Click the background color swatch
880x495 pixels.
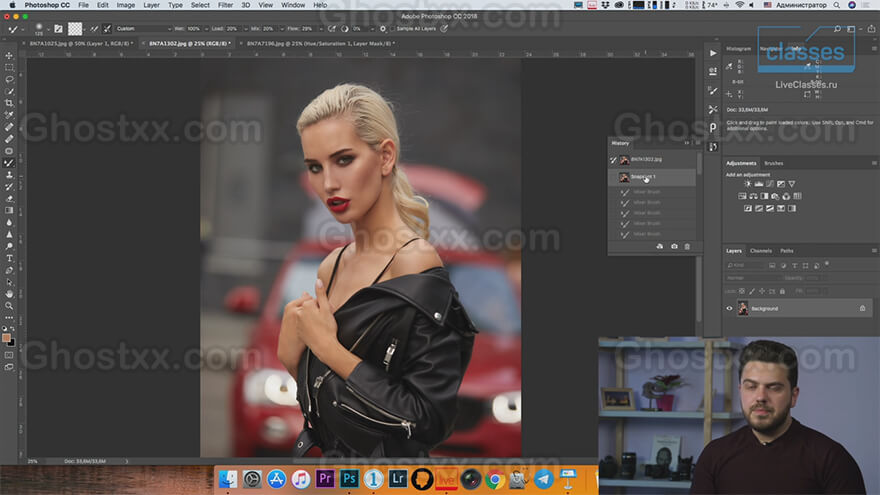12,343
